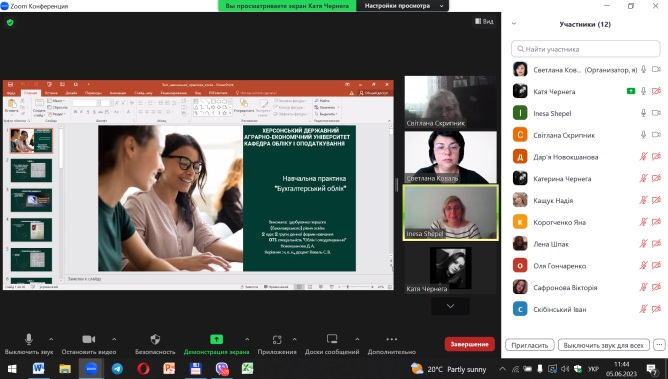Screen dimensions: 668x379
Task: Open the Вид tab in PowerPoint ribbon
Action: 198,92
